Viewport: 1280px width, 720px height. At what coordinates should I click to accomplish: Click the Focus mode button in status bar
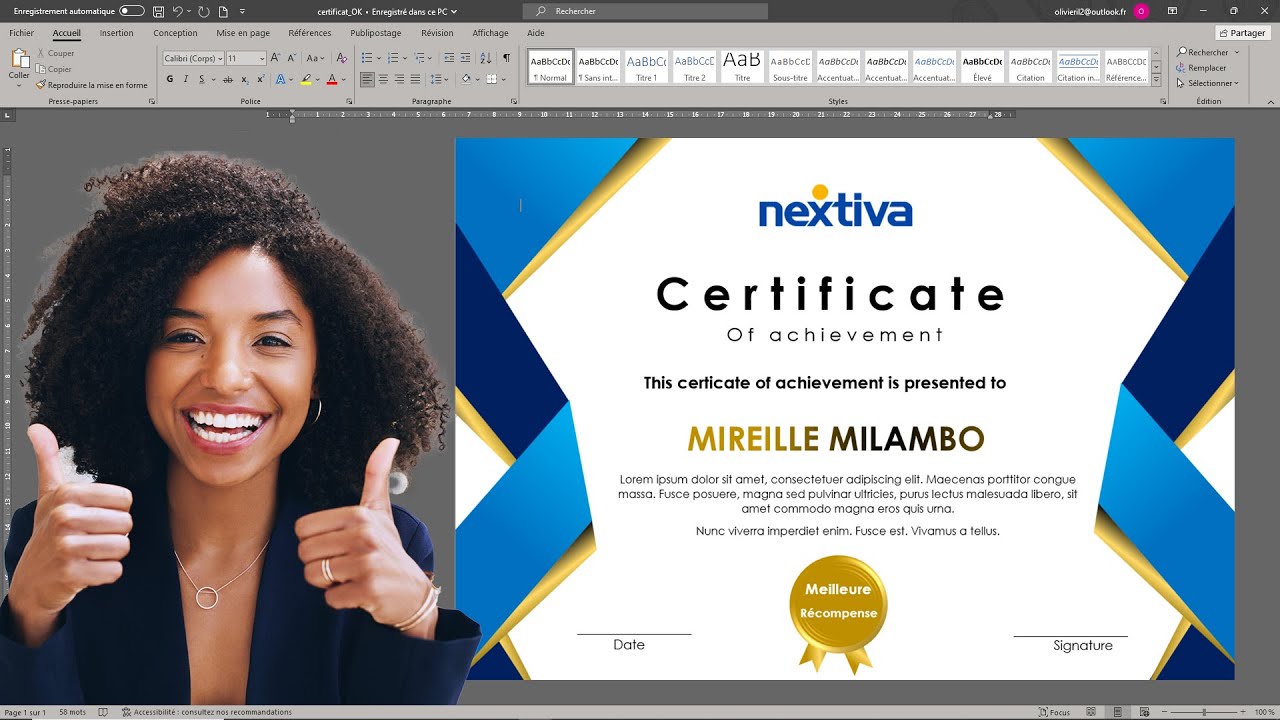coord(1055,712)
